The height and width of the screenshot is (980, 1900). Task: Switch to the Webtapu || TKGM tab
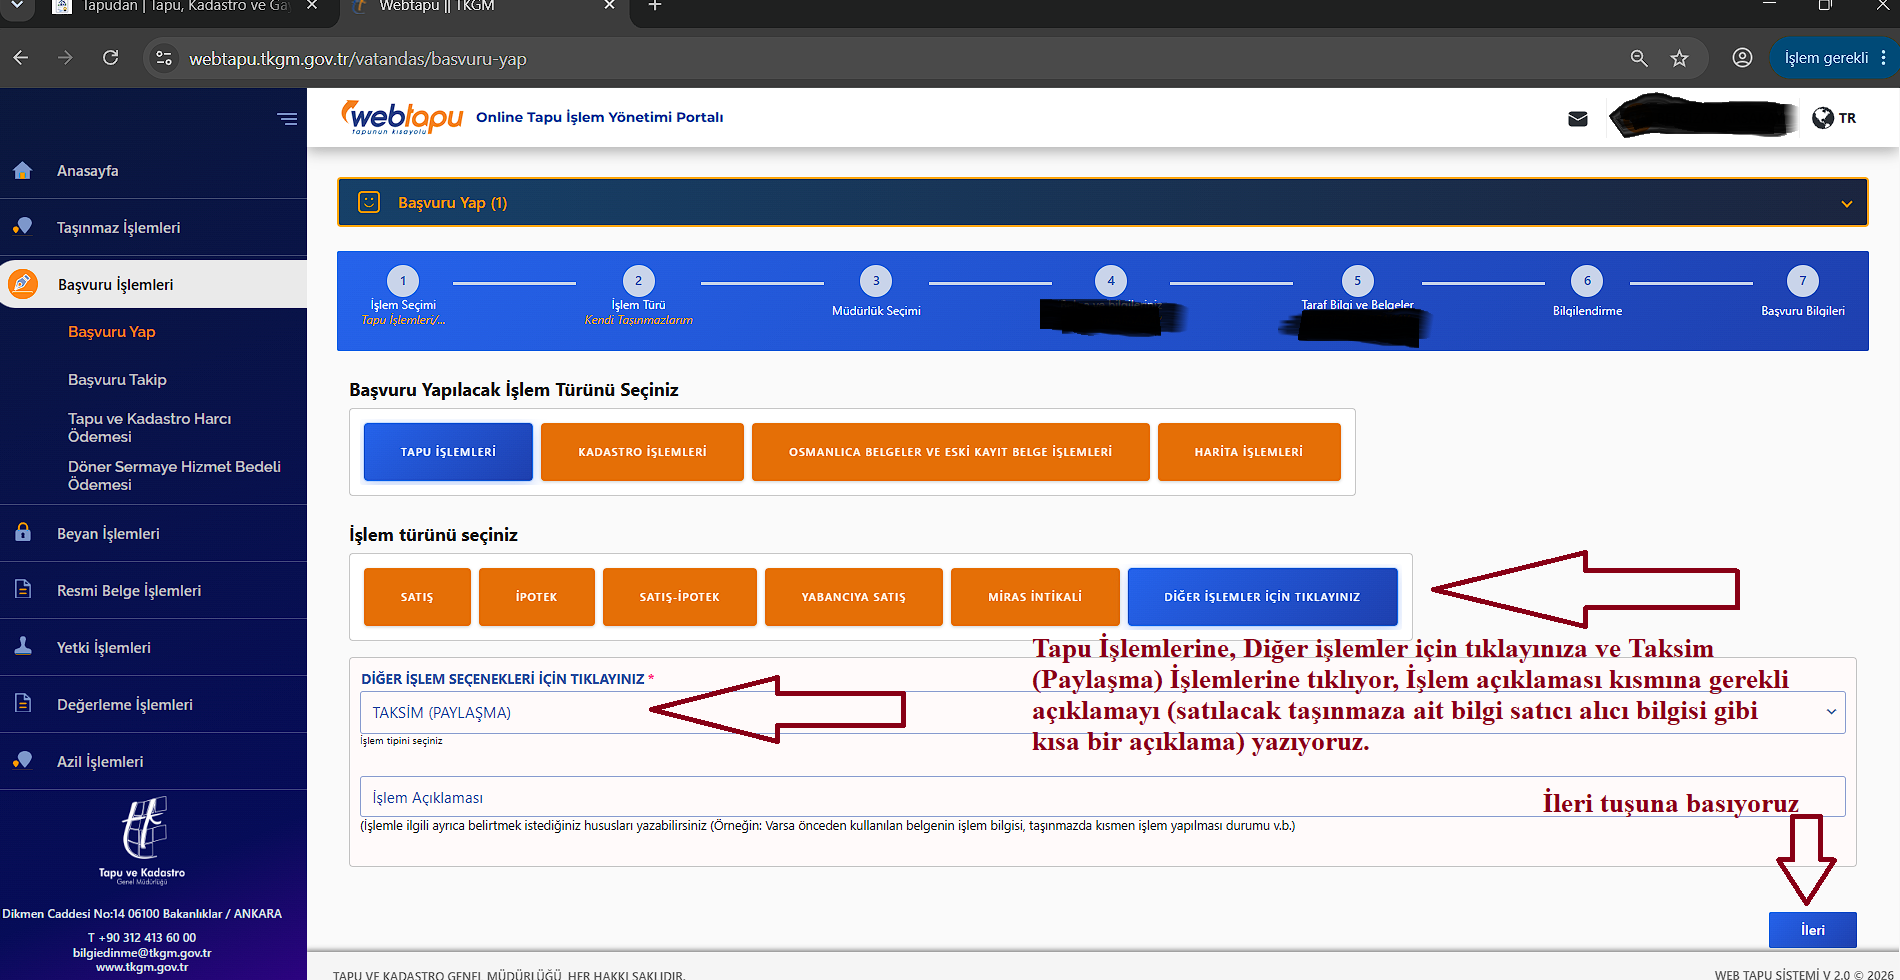[484, 6]
